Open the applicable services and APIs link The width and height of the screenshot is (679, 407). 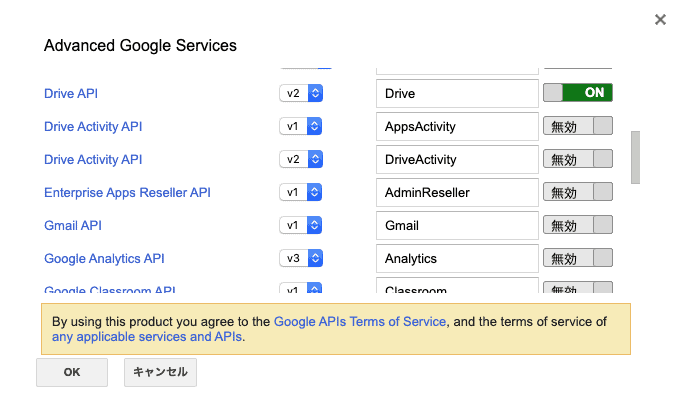pos(146,337)
